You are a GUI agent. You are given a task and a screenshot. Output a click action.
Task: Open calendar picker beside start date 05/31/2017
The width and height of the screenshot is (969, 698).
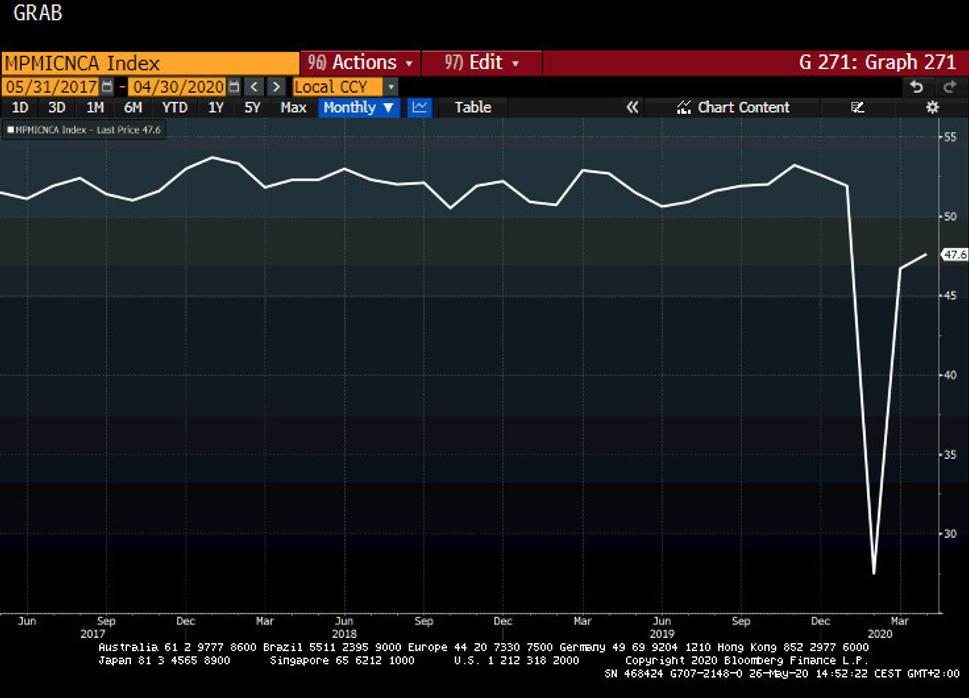click(107, 87)
